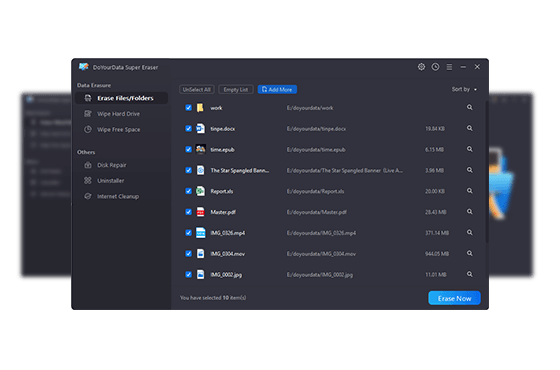Select the E:/doyourdata/Report.xls path
The width and height of the screenshot is (560, 370).
click(x=315, y=191)
